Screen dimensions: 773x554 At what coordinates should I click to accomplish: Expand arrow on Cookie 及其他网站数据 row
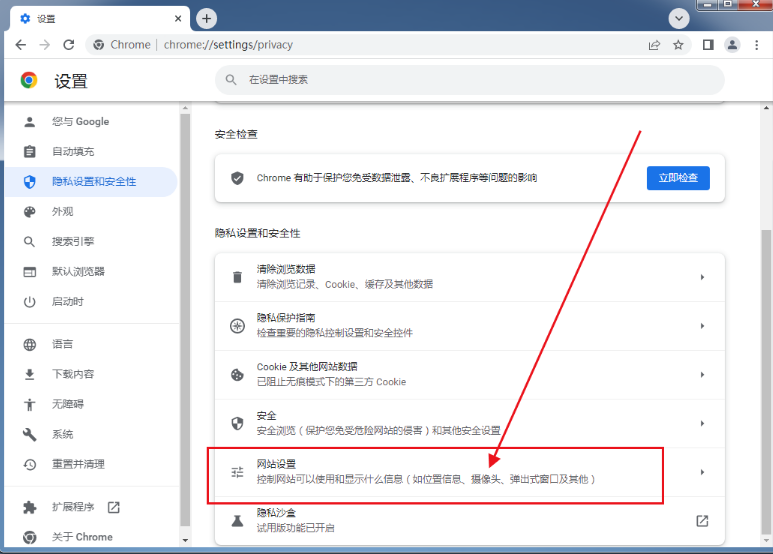pyautogui.click(x=702, y=375)
